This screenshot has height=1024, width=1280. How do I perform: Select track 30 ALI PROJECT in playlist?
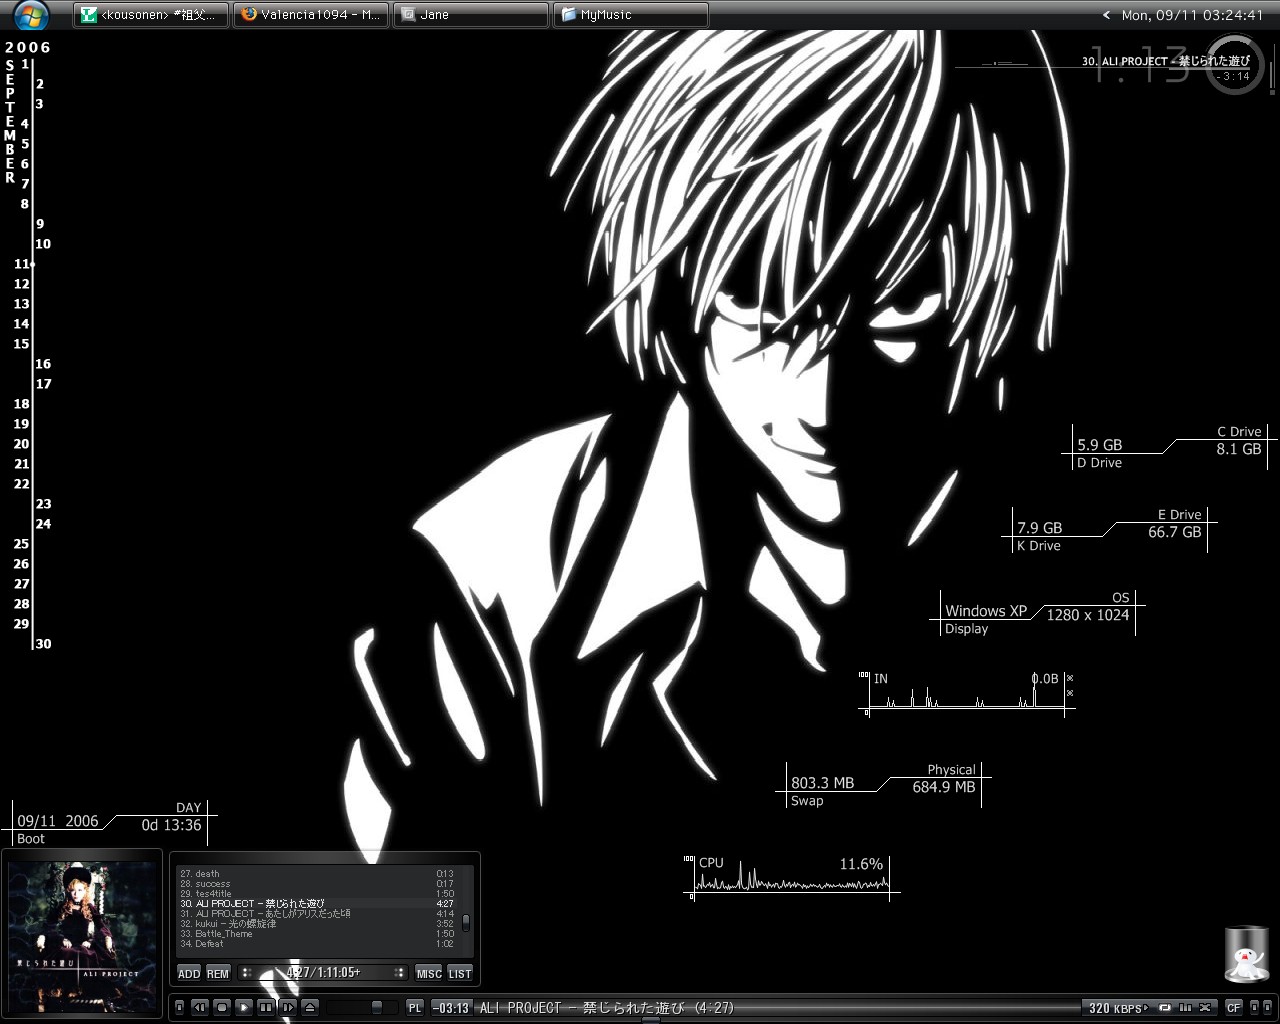pos(317,904)
